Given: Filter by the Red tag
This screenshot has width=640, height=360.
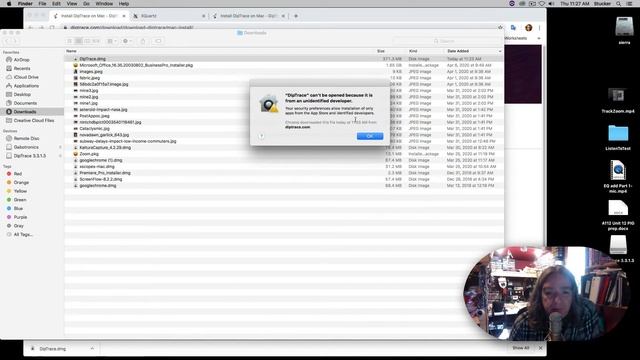Looking at the screenshot, I should click(18, 174).
